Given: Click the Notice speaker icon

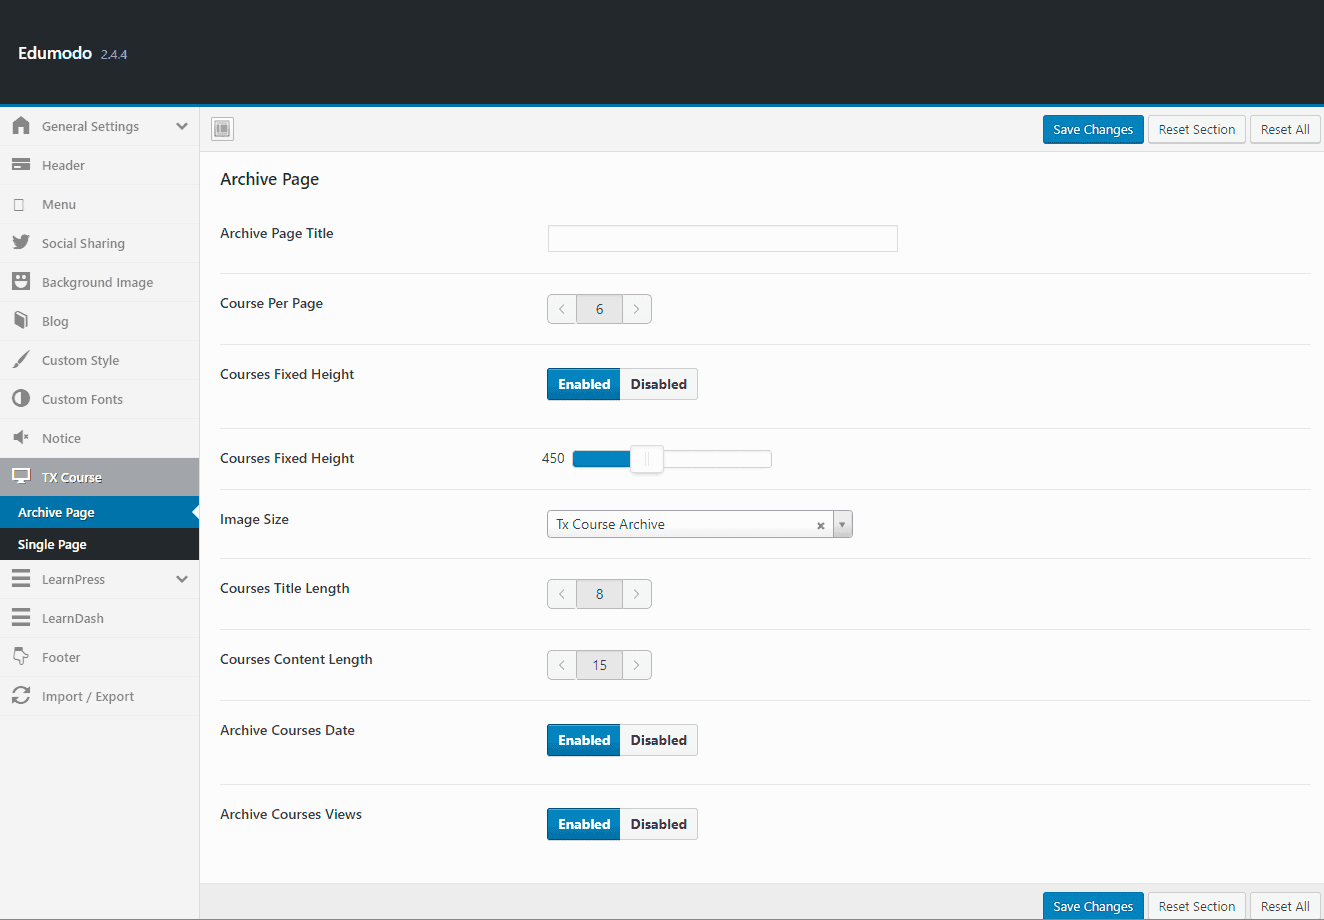Looking at the screenshot, I should (21, 438).
